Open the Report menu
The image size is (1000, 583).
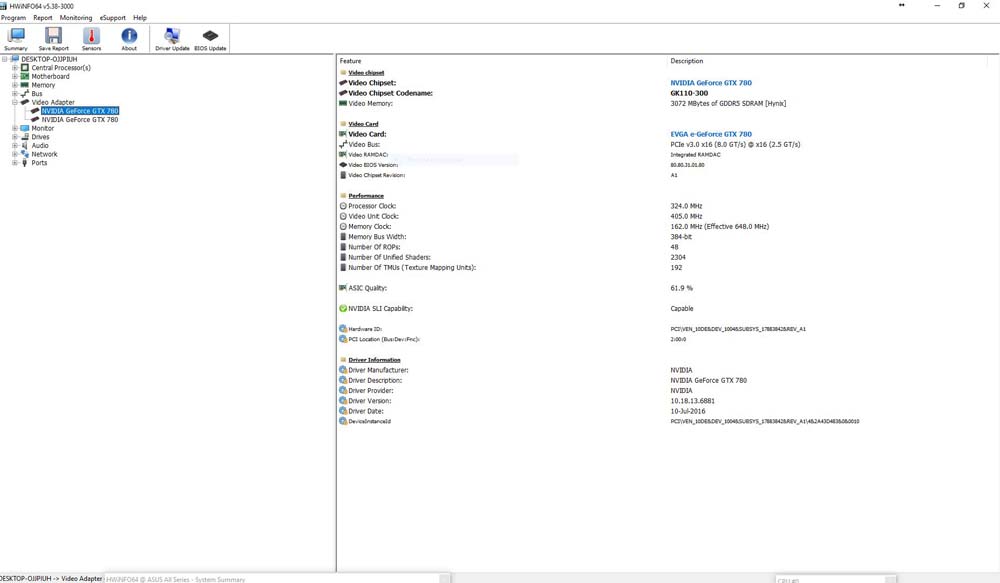[43, 18]
